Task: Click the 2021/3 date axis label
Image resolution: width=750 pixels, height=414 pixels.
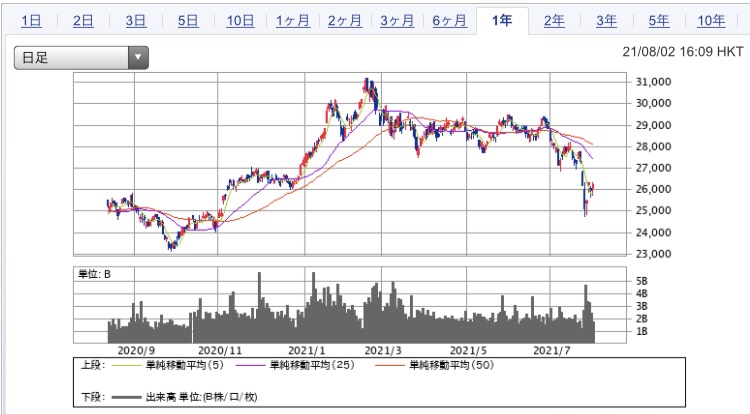Action: click(383, 350)
